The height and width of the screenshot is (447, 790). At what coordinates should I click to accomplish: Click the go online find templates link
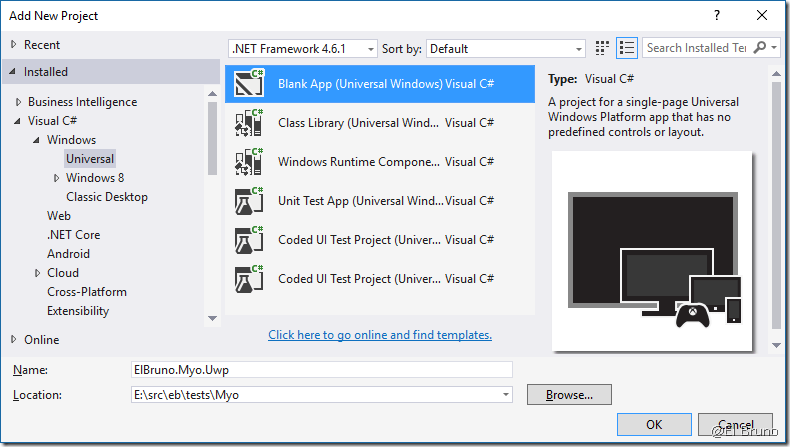pos(380,335)
